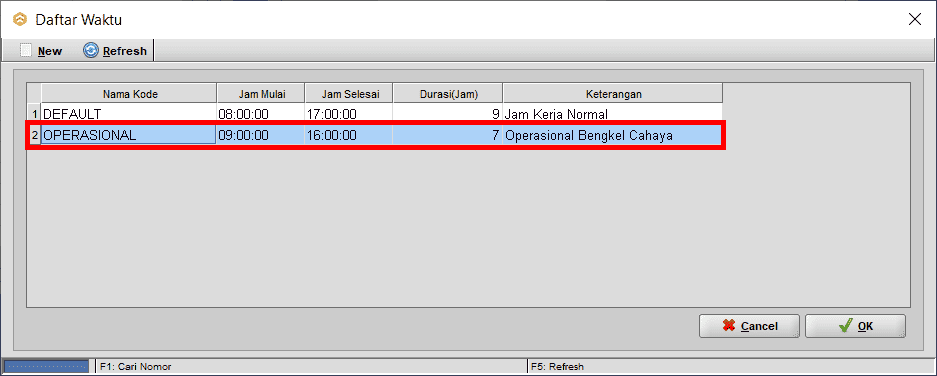Select row number 2 header
The width and height of the screenshot is (937, 376).
tap(35, 136)
